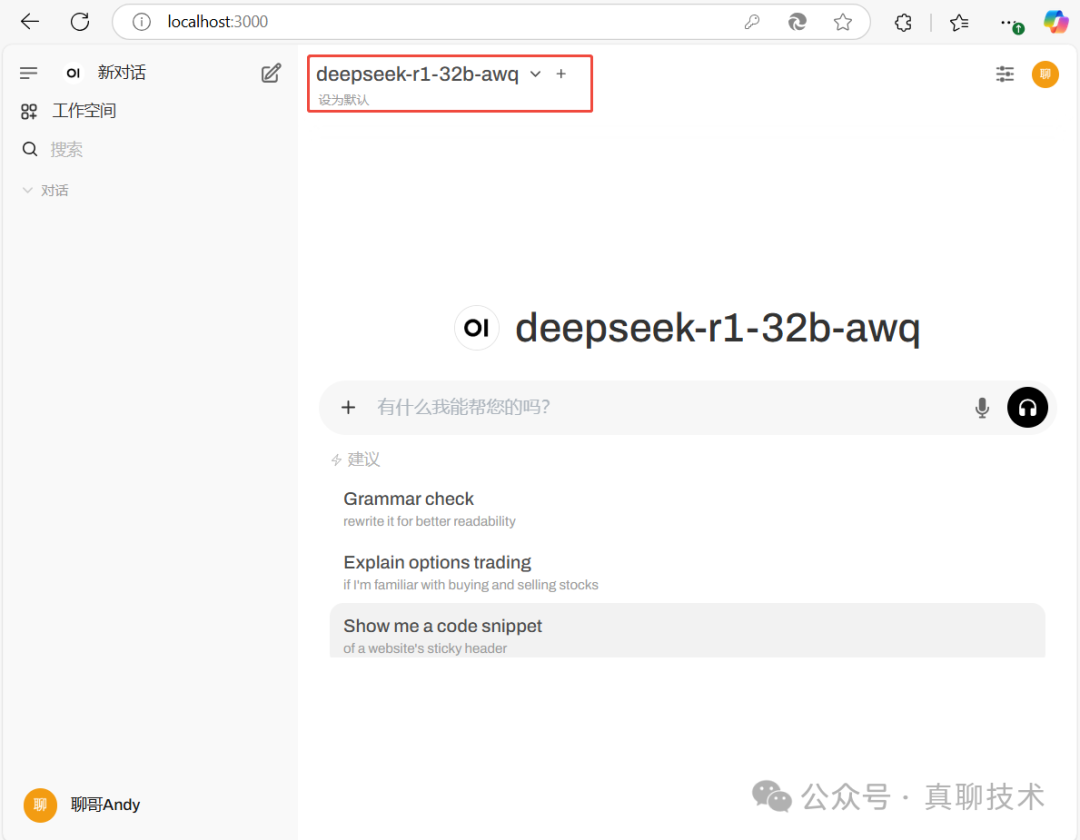This screenshot has width=1080, height=840.
Task: Attach a file with the input plus button
Action: point(349,408)
